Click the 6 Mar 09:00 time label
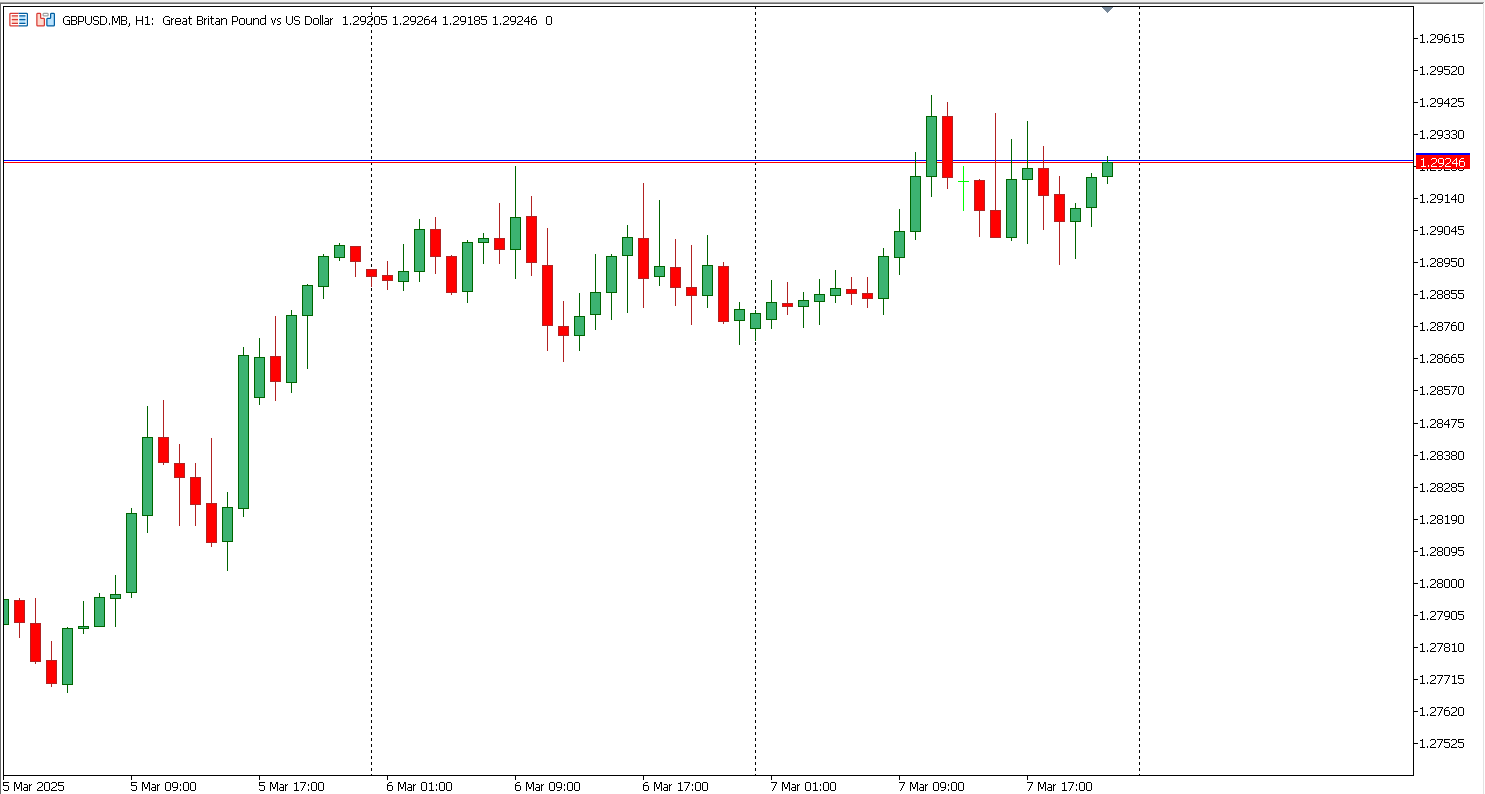This screenshot has width=1485, height=794. tap(547, 786)
